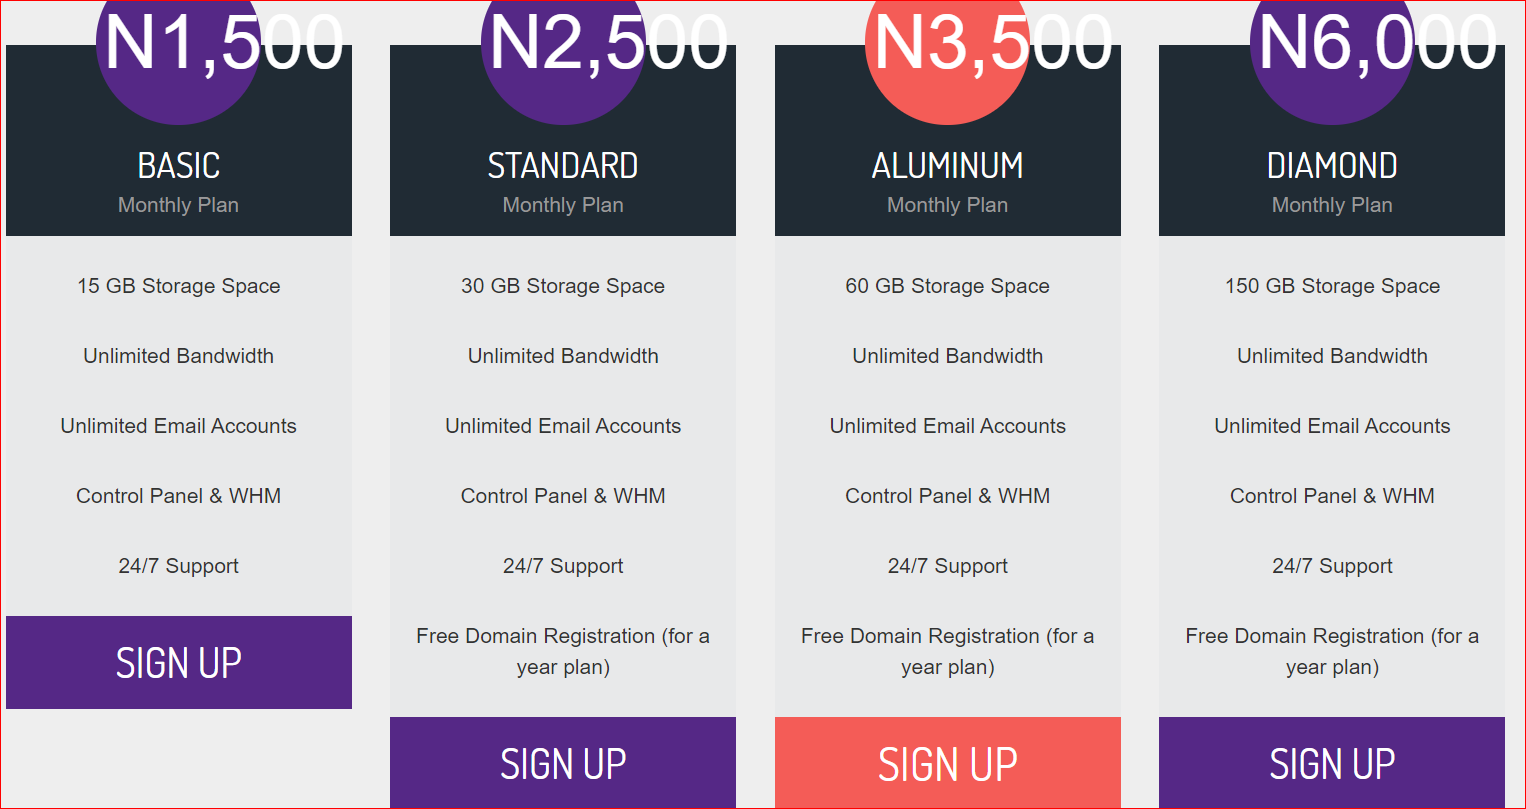Click the DIAMOND plan title
Viewport: 1526px width, 809px height.
(x=1332, y=165)
